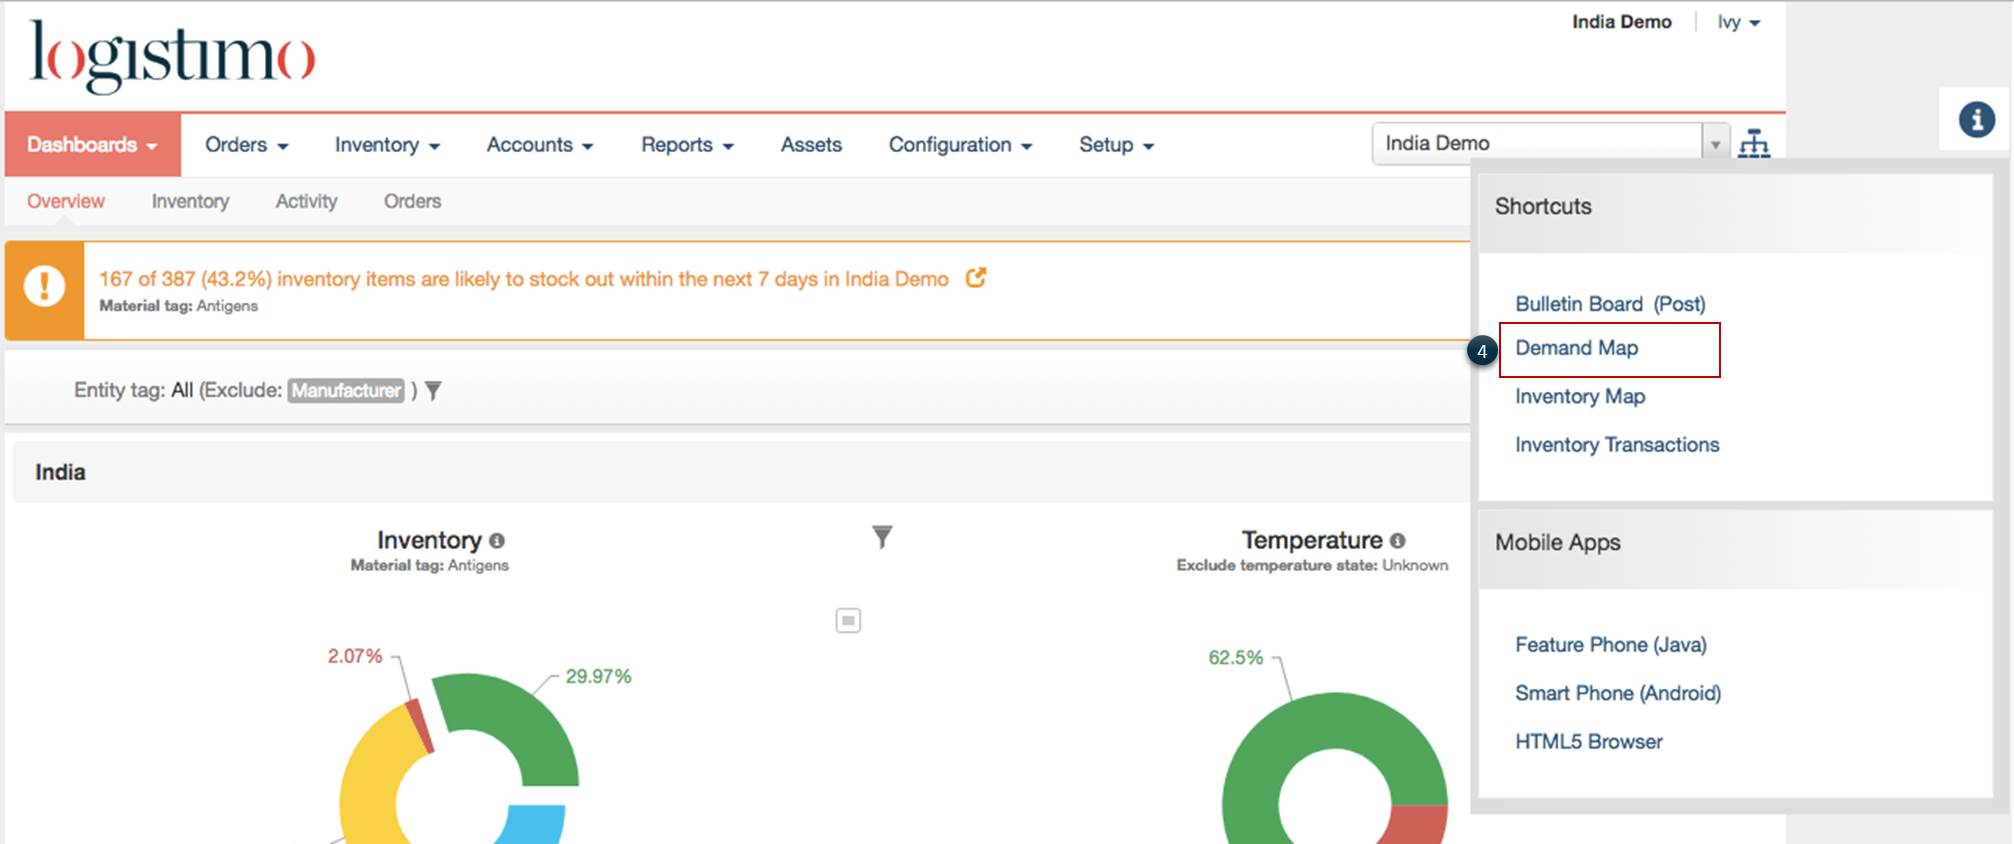This screenshot has height=844, width=2014.
Task: Click the India Demo domain input field
Action: click(1537, 144)
